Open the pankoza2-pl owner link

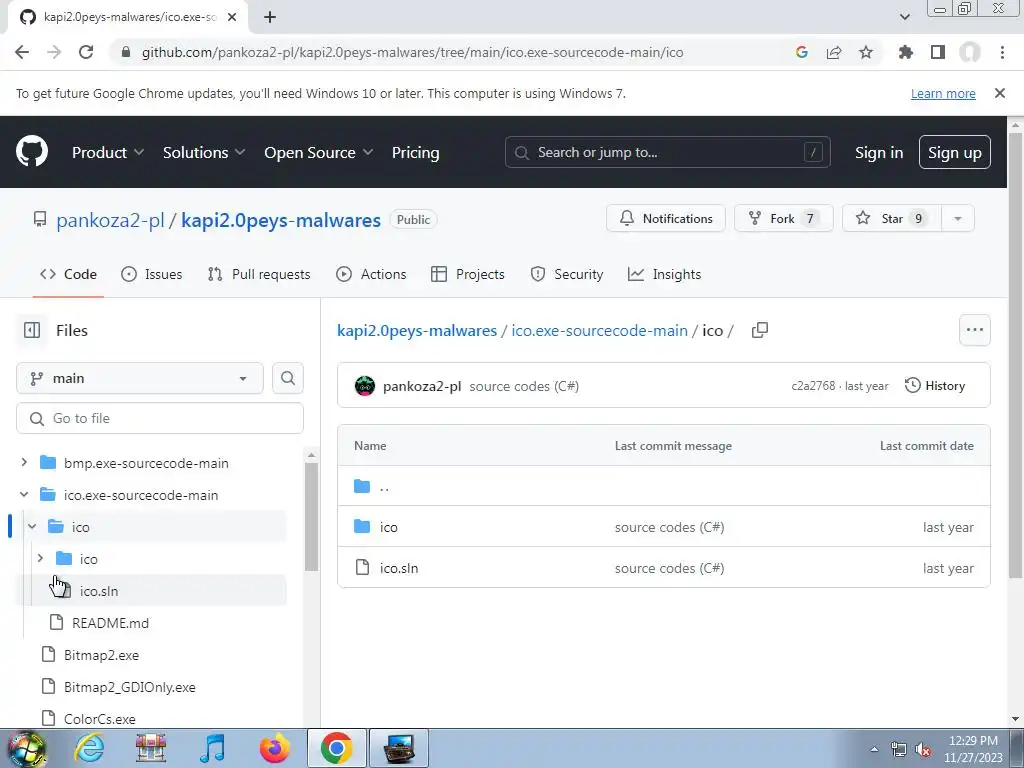(x=110, y=220)
